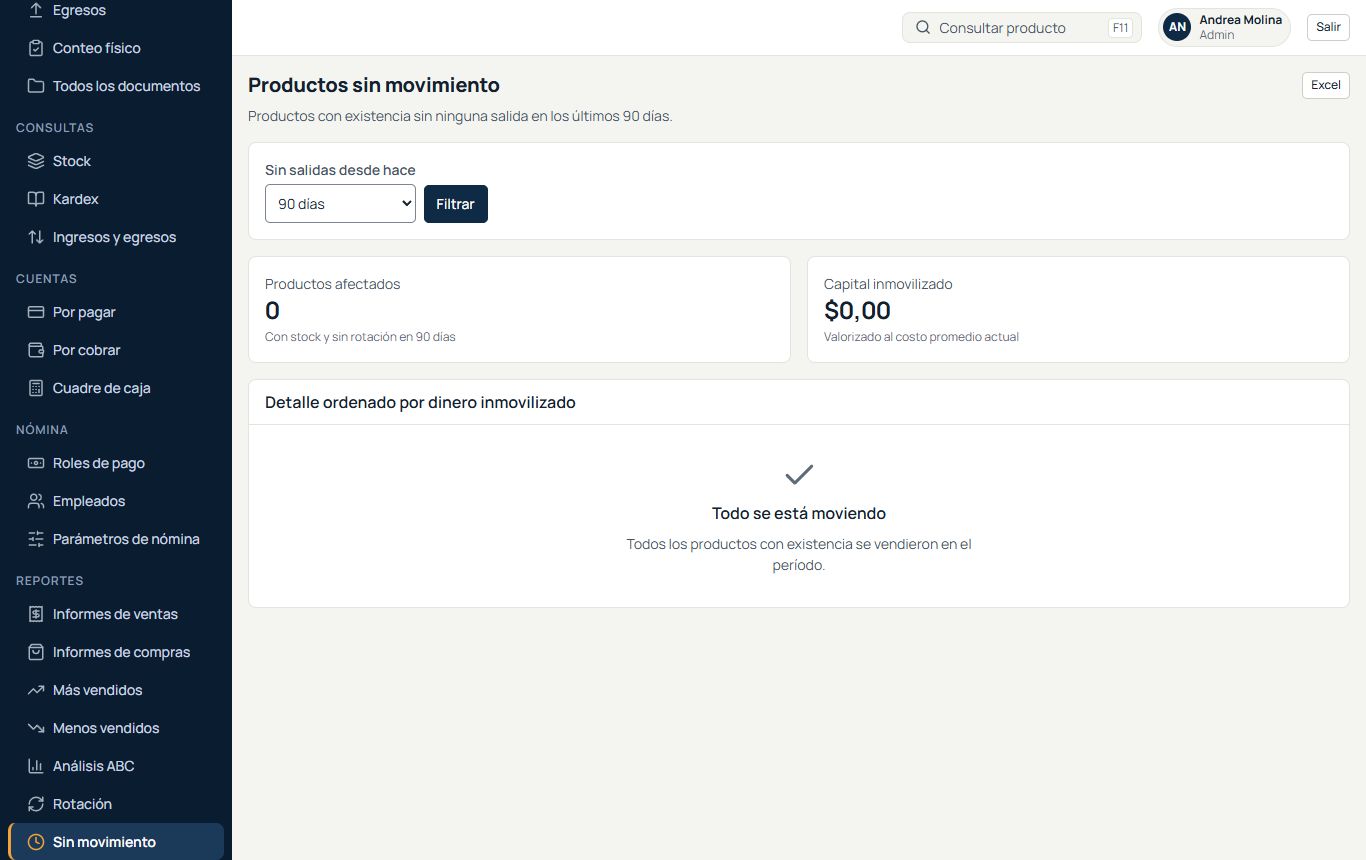Click the Por pagar card icon
The height and width of the screenshot is (860, 1366).
coord(36,312)
